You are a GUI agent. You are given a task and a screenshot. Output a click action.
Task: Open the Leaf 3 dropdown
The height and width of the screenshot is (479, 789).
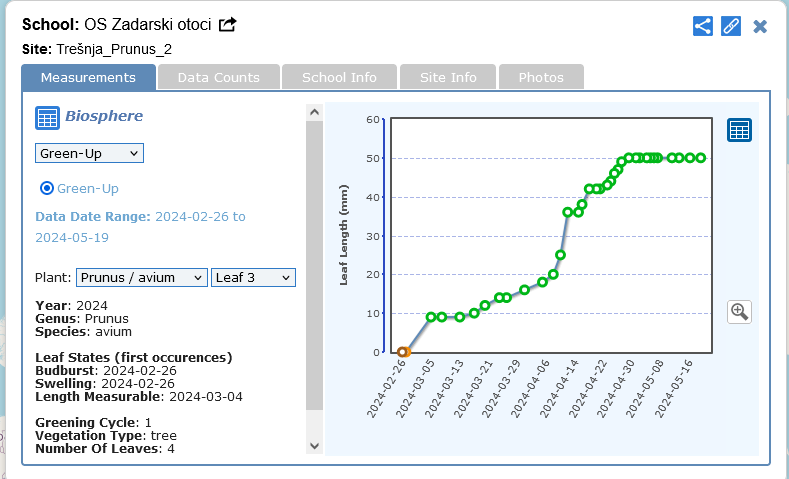point(253,277)
